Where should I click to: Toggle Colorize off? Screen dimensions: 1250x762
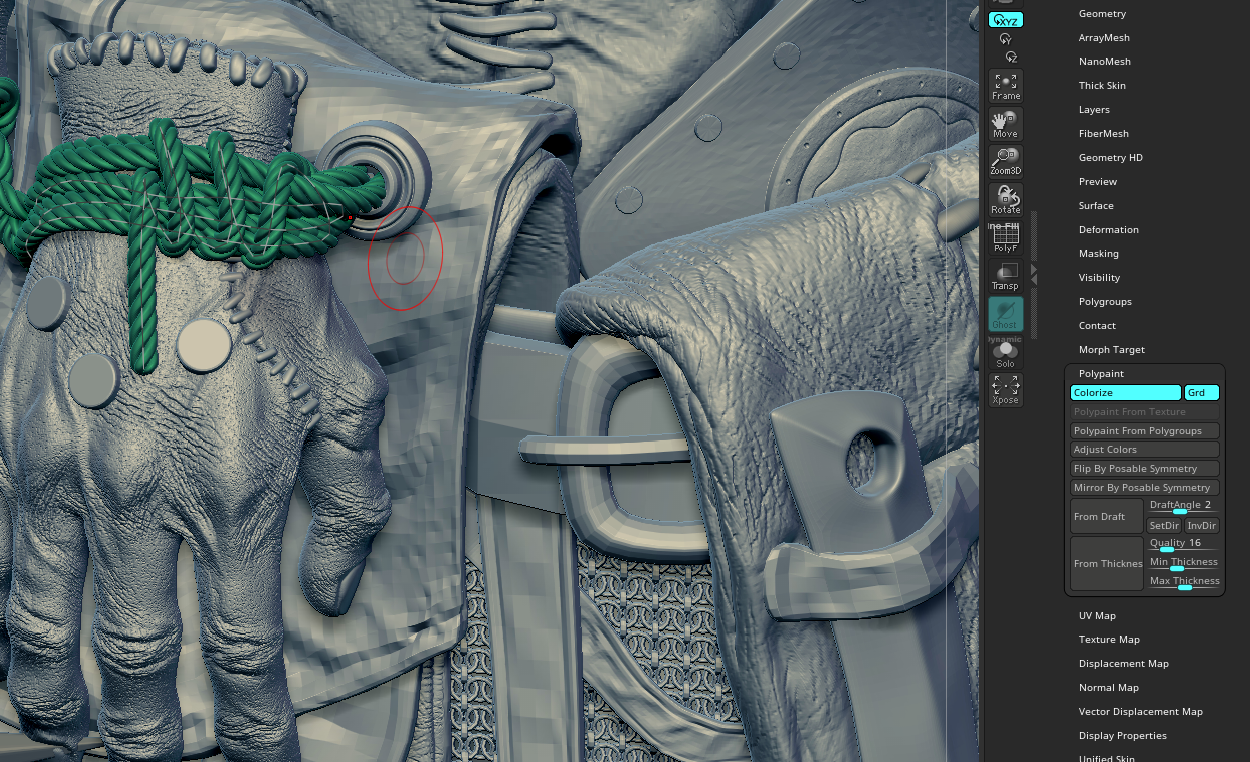(1126, 393)
